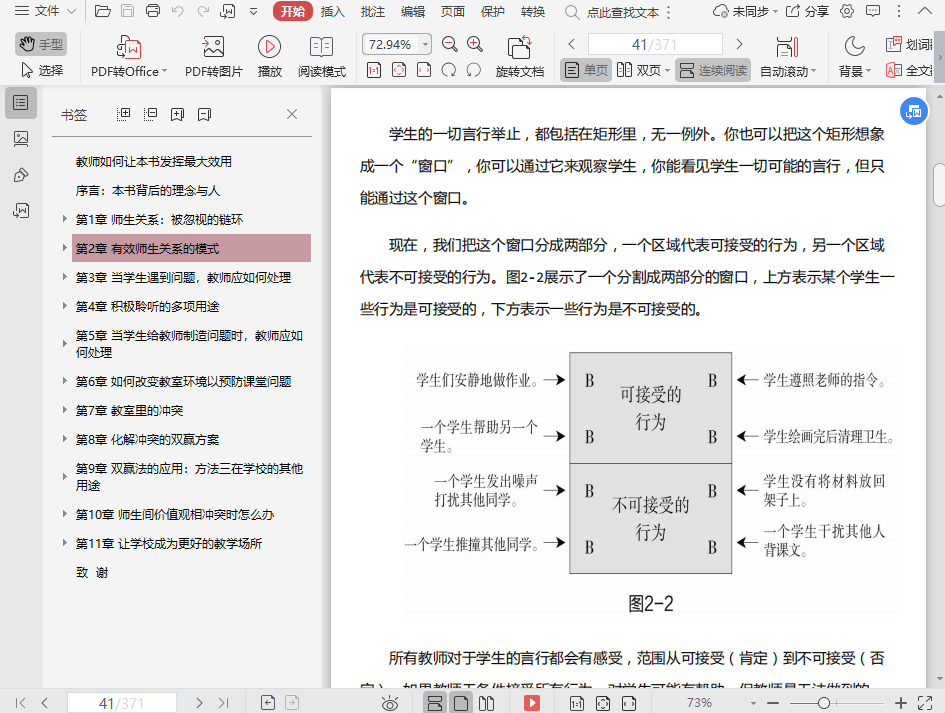This screenshot has width=945, height=713.
Task: Zoom in with the plus magnifier
Action: (x=475, y=44)
